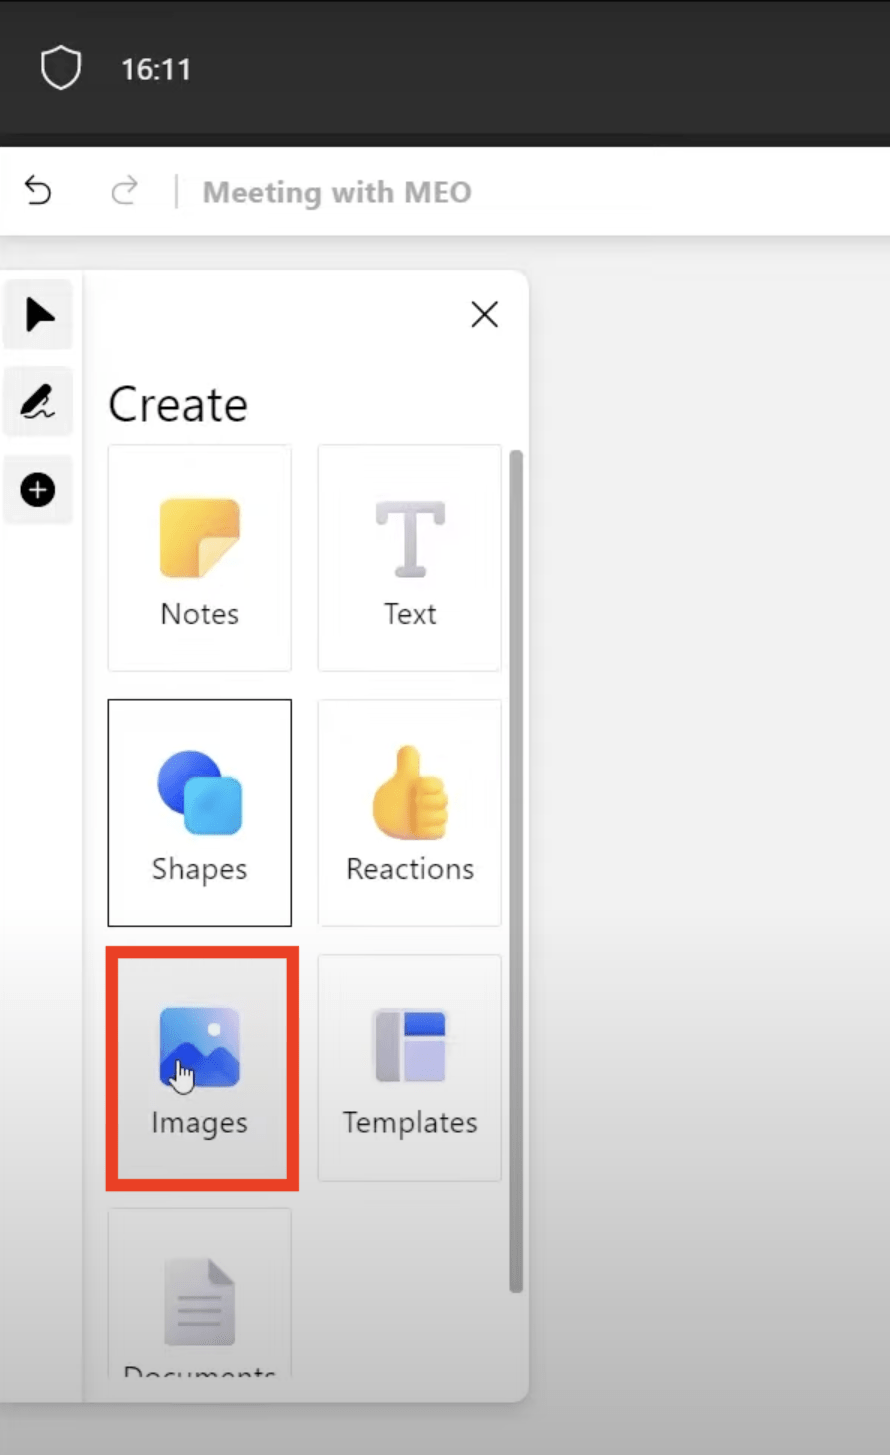Click the plus Create button in sidebar
This screenshot has height=1455, width=890.
(38, 490)
